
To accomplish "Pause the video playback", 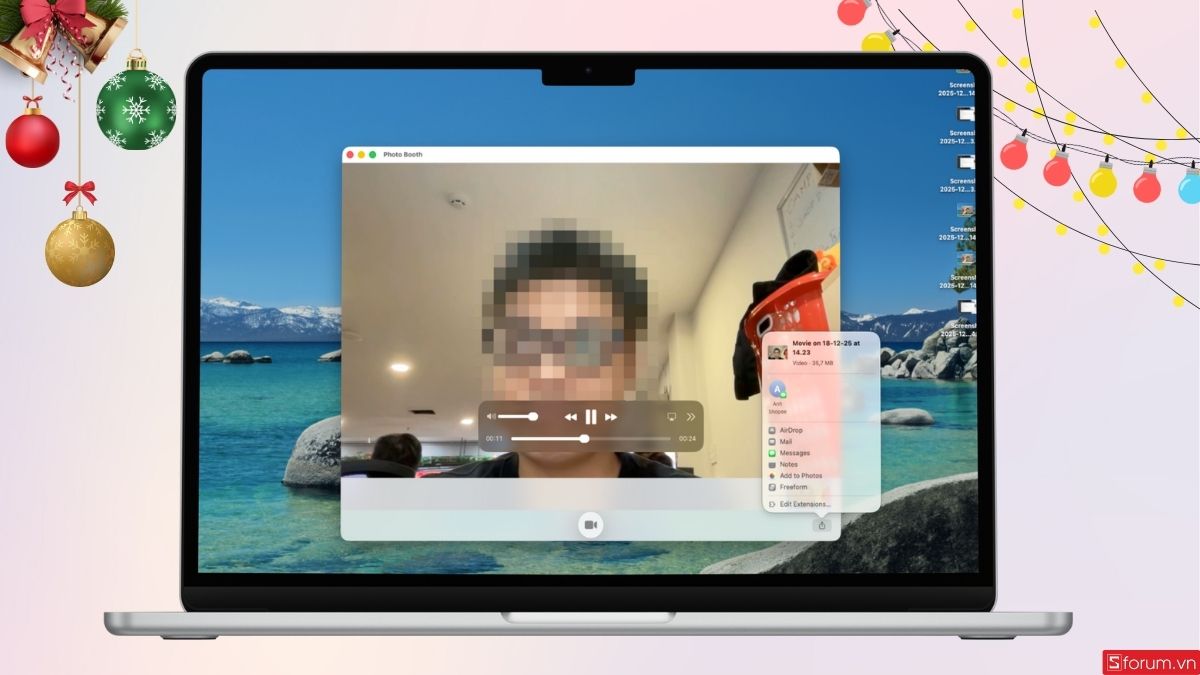I will pos(591,416).
